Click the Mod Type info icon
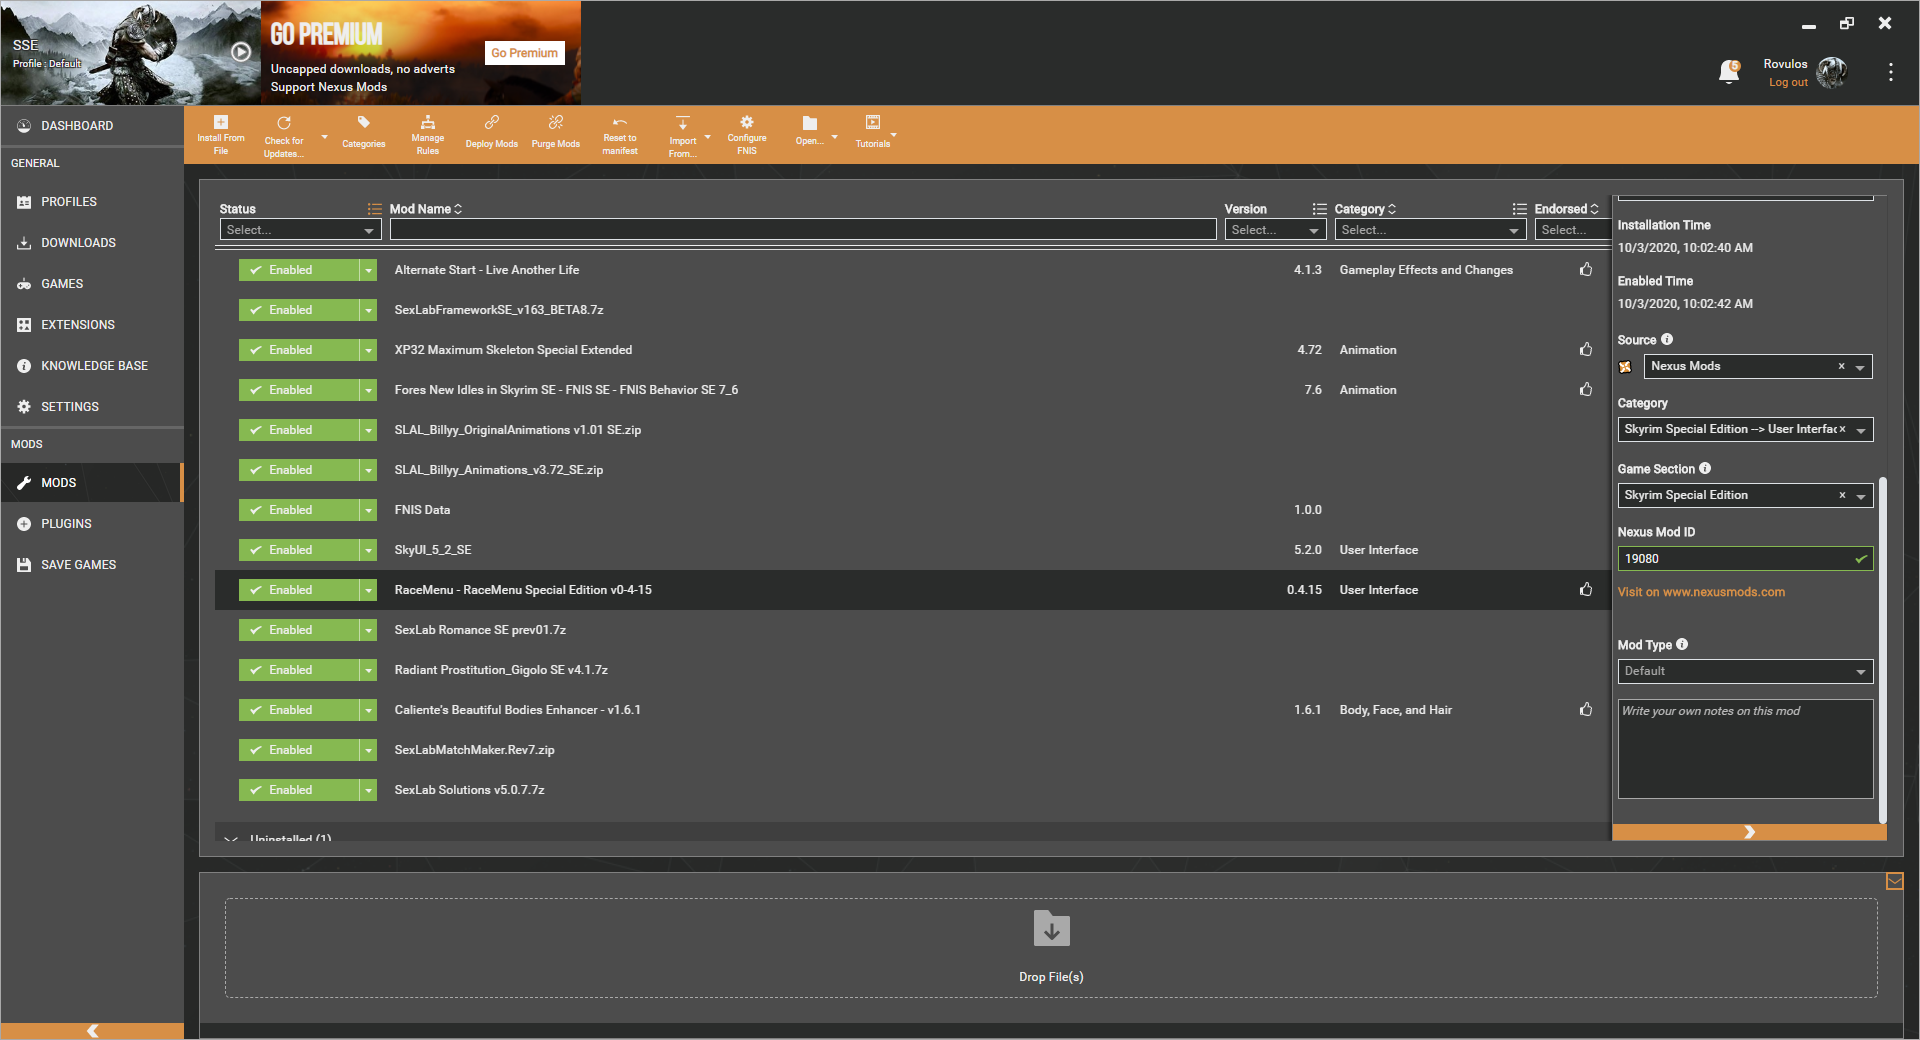This screenshot has width=1920, height=1040. click(x=1682, y=644)
